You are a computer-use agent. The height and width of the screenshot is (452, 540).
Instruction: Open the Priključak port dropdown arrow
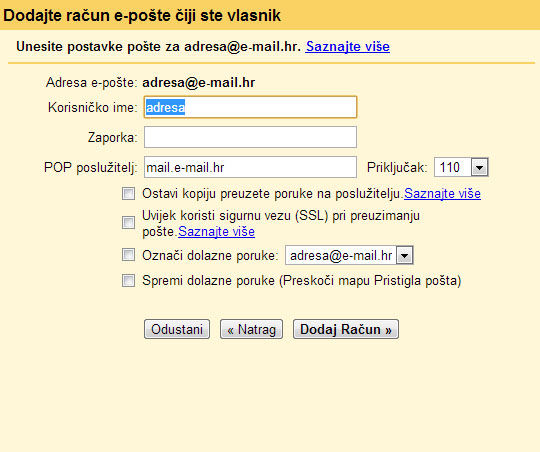[479, 167]
